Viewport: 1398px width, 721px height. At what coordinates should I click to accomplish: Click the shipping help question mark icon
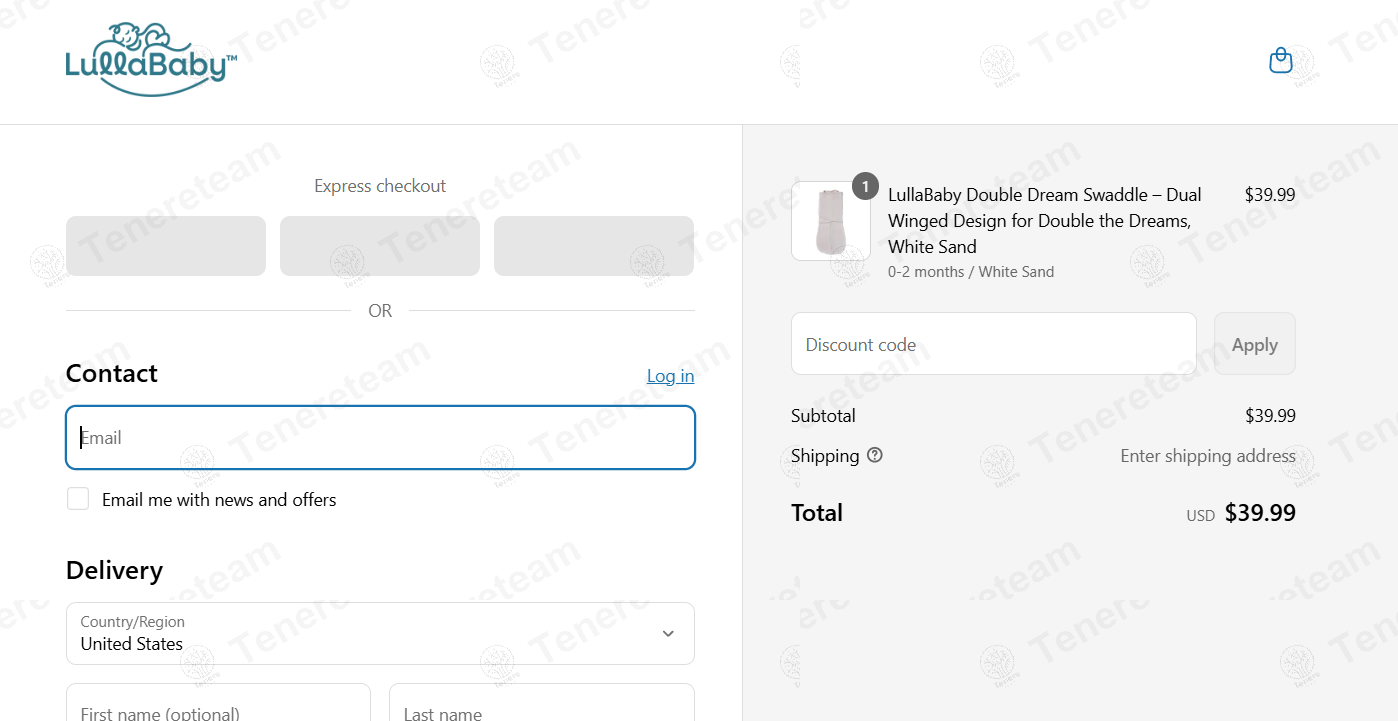coord(875,455)
